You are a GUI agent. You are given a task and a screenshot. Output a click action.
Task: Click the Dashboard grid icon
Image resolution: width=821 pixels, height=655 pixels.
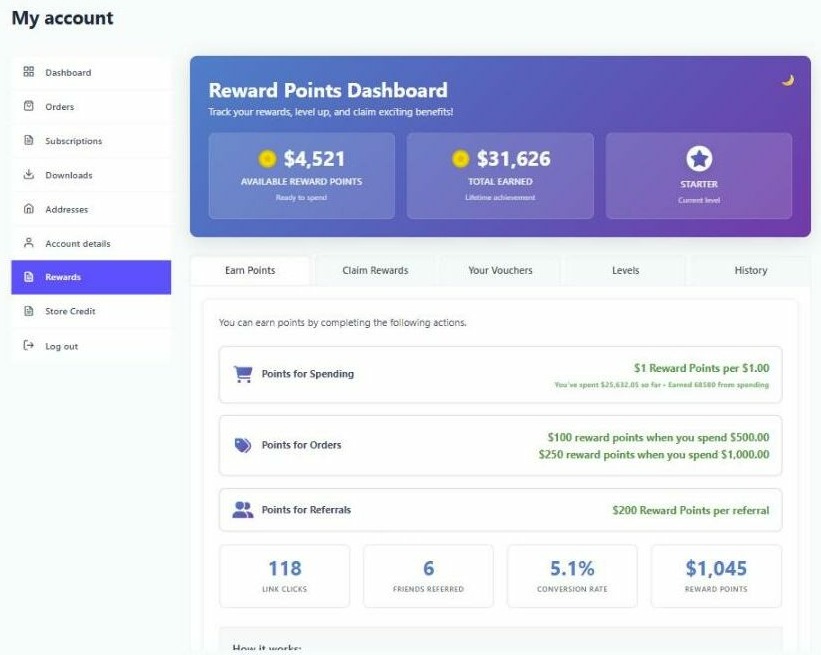tap(29, 72)
